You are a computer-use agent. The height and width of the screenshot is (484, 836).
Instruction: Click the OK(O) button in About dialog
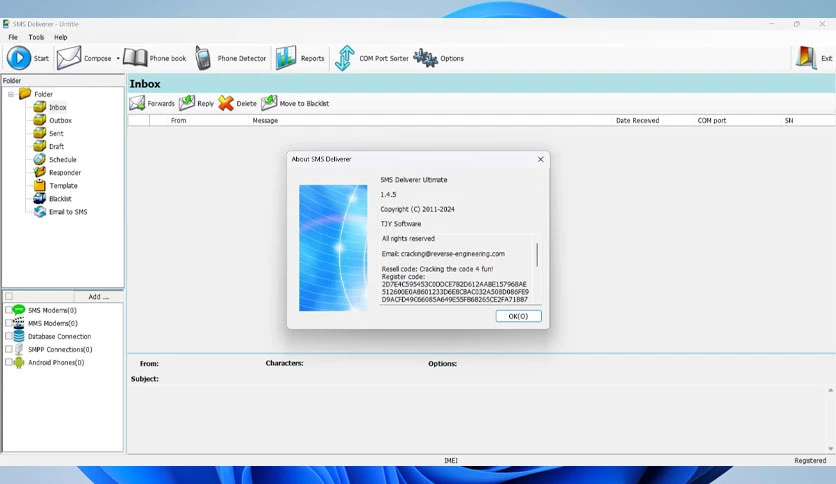pyautogui.click(x=518, y=316)
